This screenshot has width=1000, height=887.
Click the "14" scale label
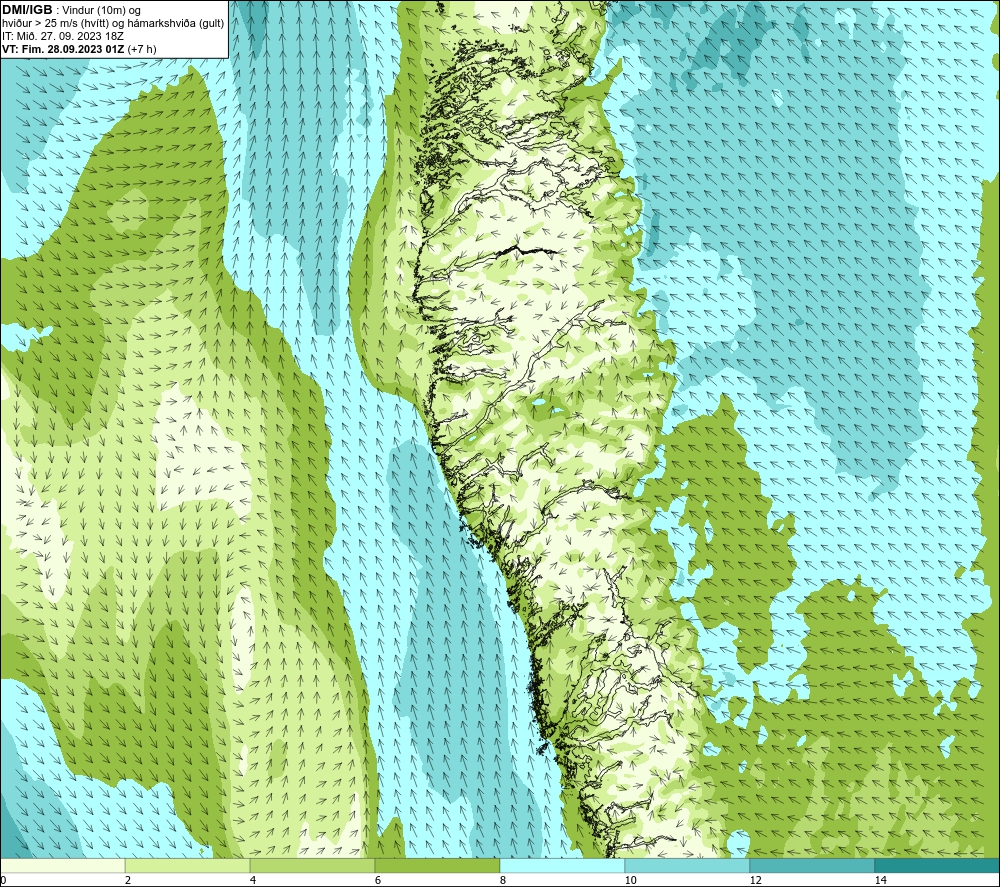[880, 881]
